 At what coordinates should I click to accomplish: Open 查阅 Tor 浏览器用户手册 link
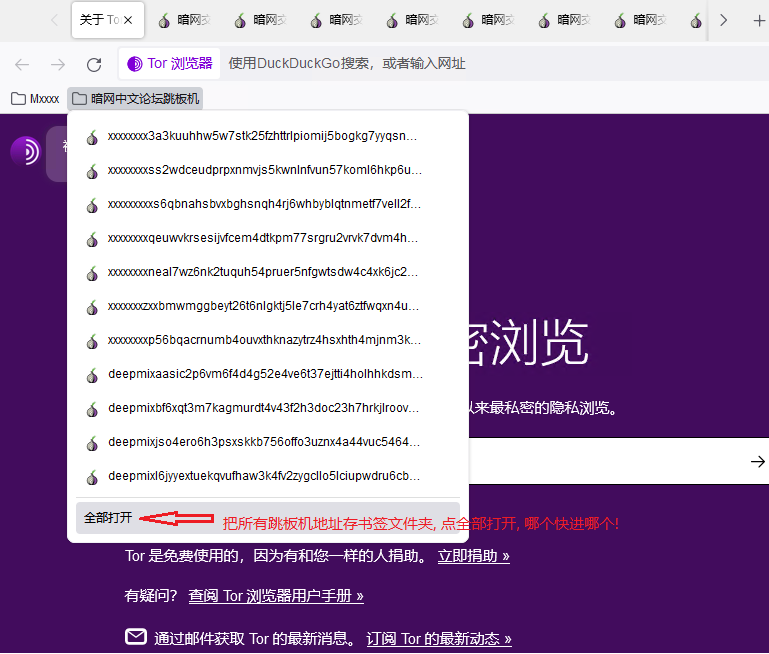[x=276, y=596]
